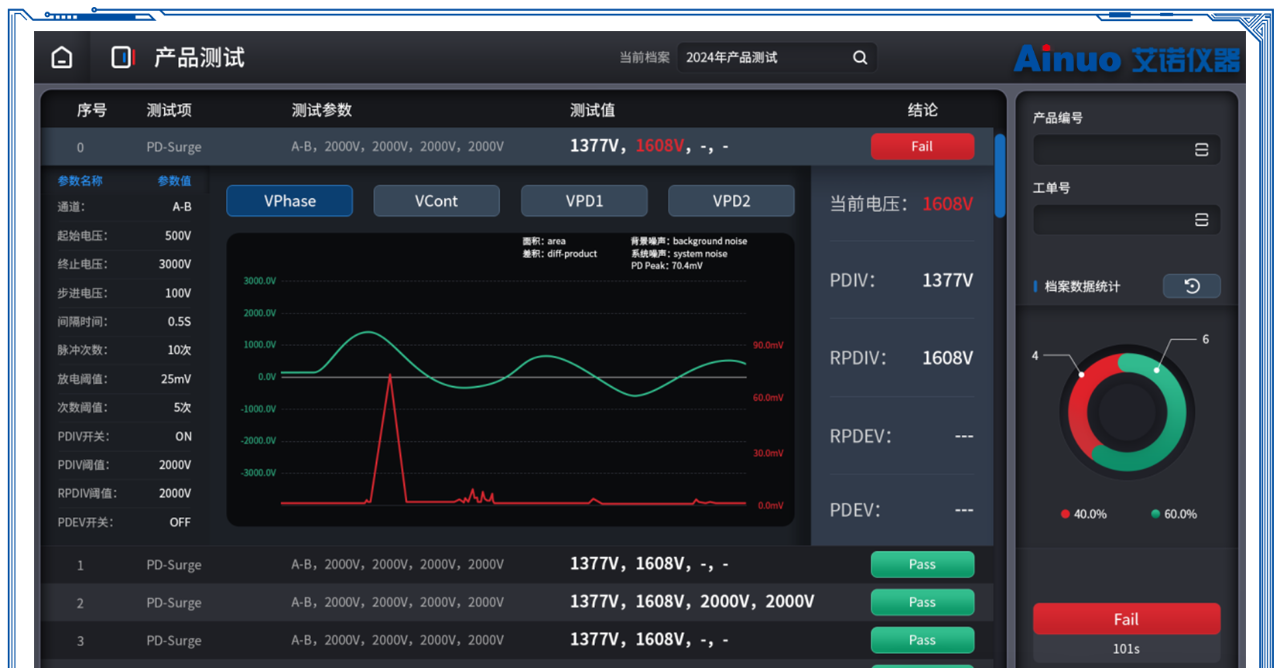1280x670 pixels.
Task: Switch to the VPD1 waveform tab
Action: click(x=584, y=201)
